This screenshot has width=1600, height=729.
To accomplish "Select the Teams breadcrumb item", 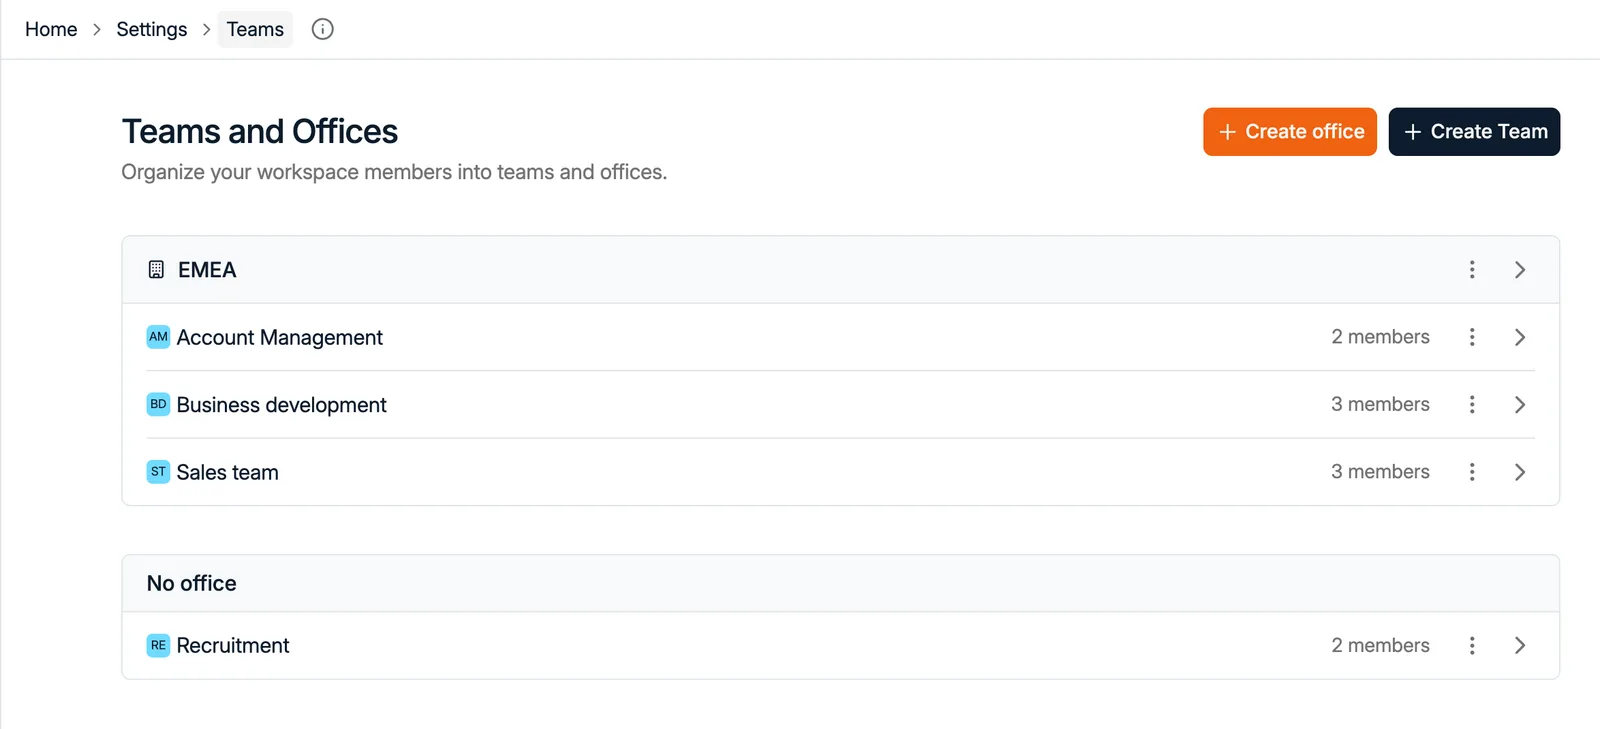I will [x=255, y=29].
